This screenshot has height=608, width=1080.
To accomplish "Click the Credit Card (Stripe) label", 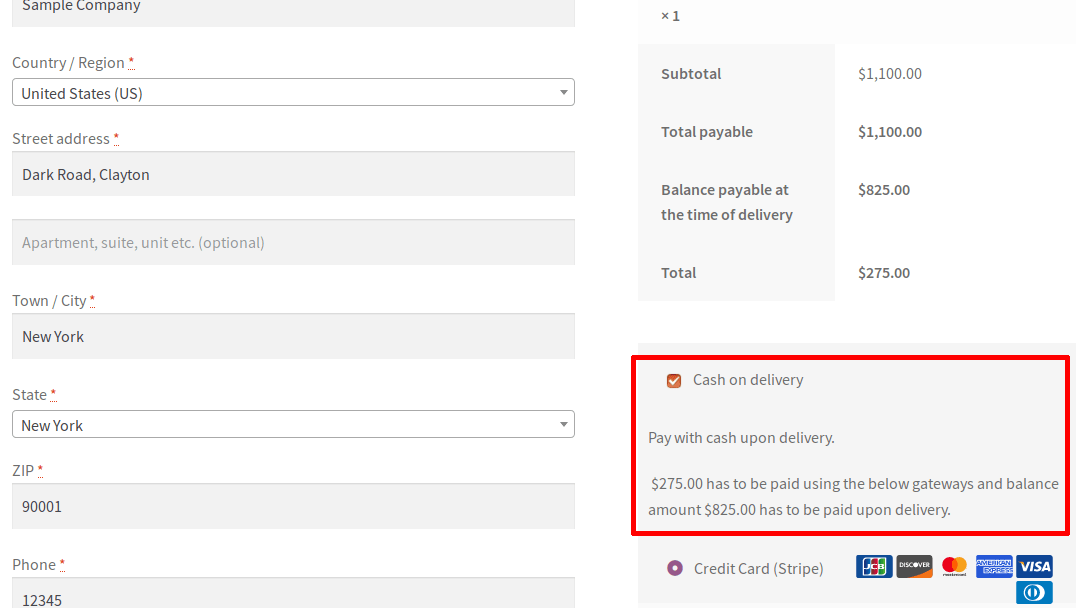I will coord(758,567).
